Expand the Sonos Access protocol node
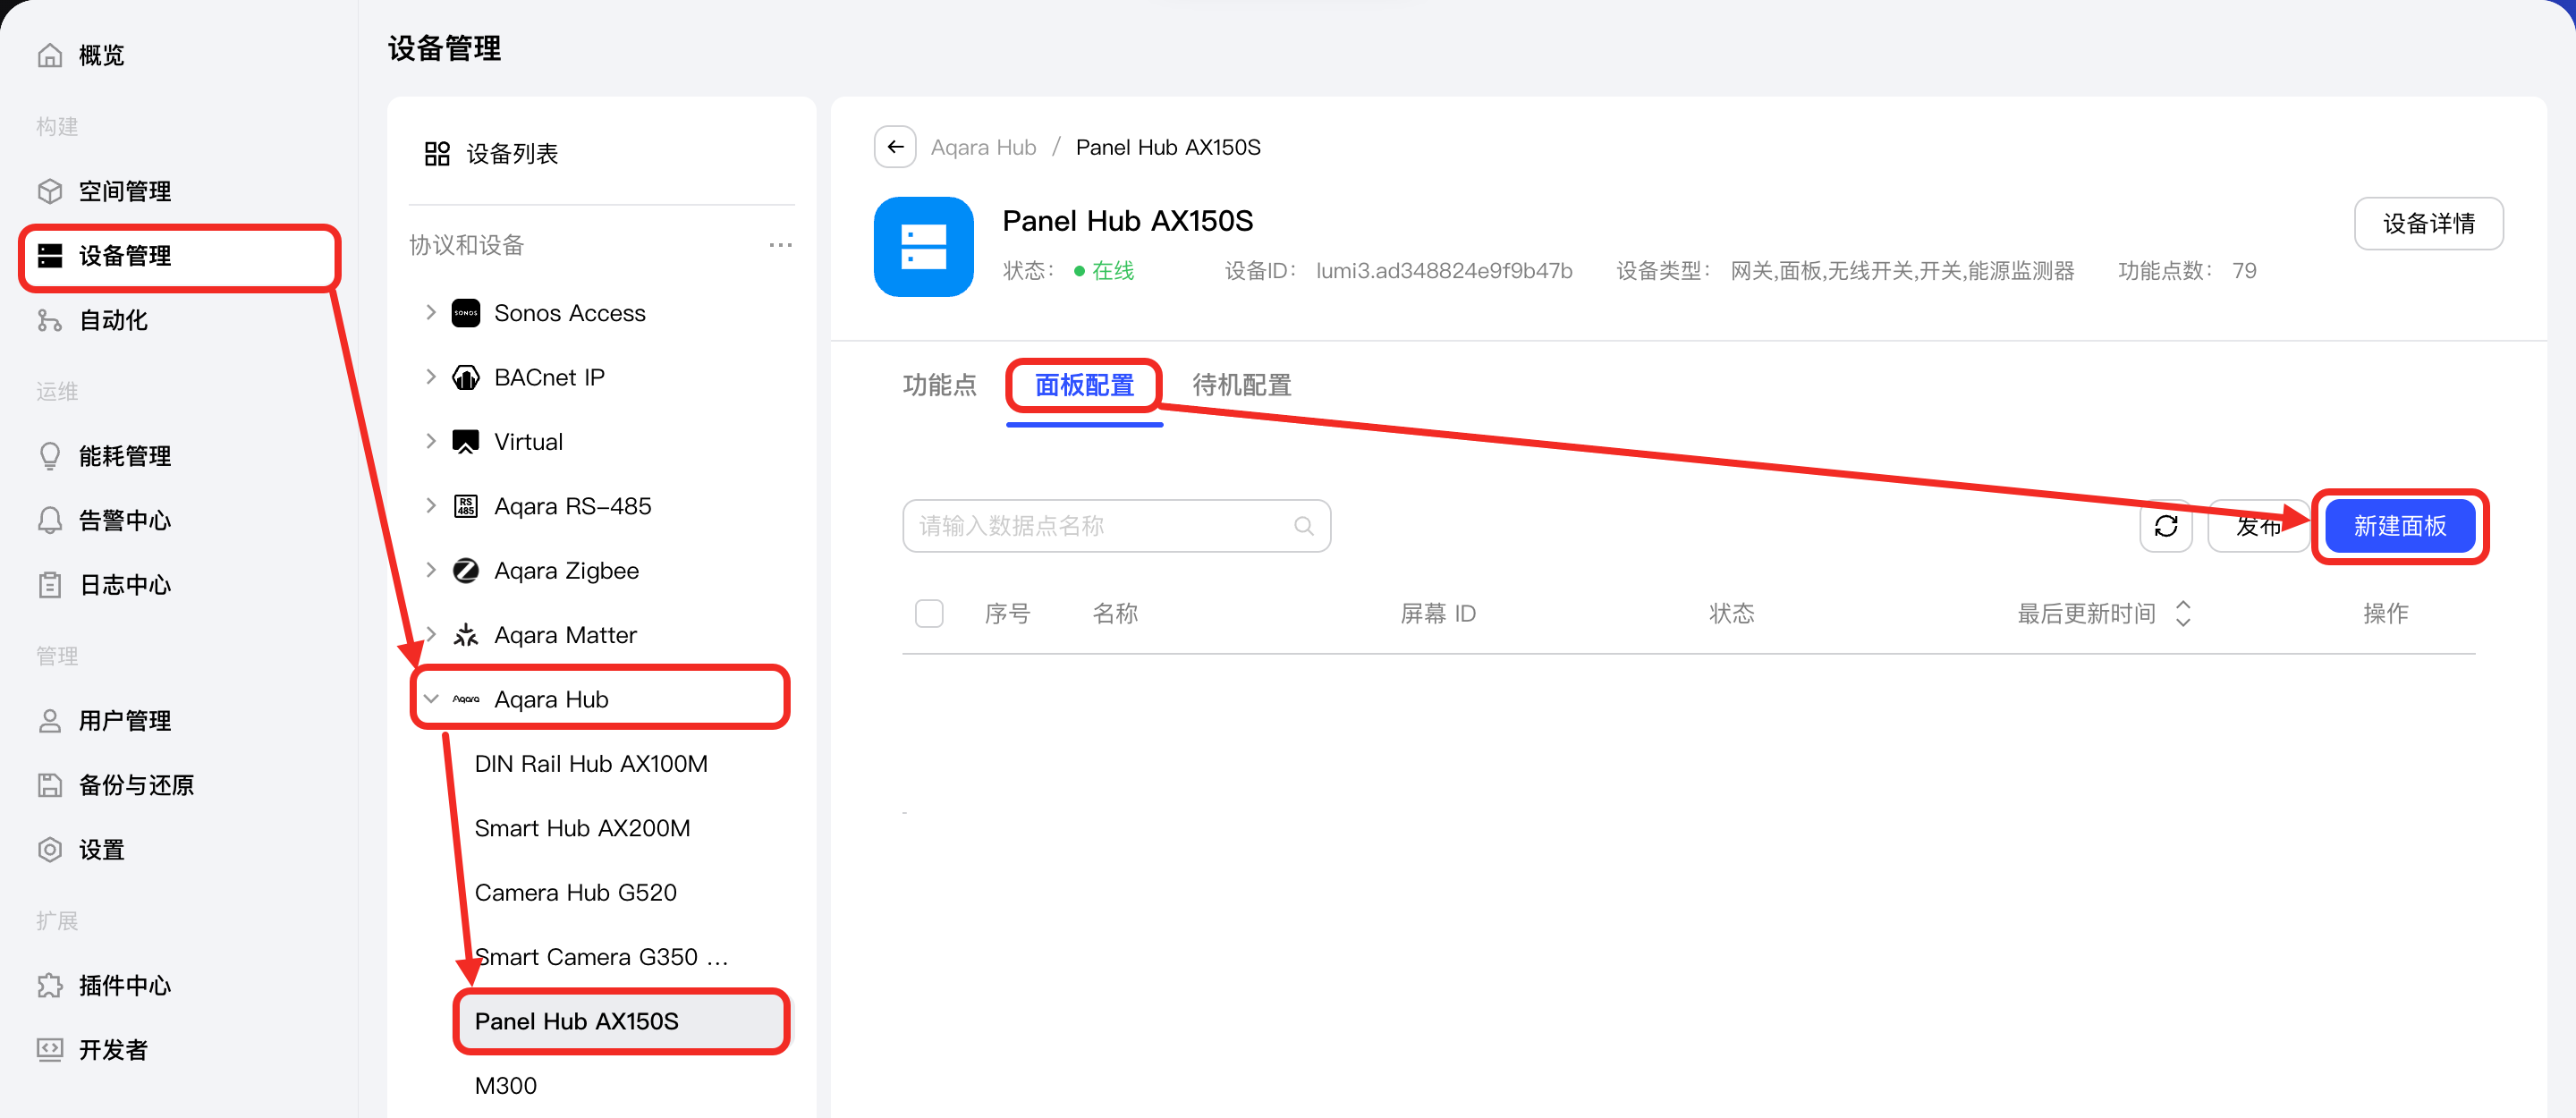This screenshot has height=1118, width=2576. click(x=431, y=313)
